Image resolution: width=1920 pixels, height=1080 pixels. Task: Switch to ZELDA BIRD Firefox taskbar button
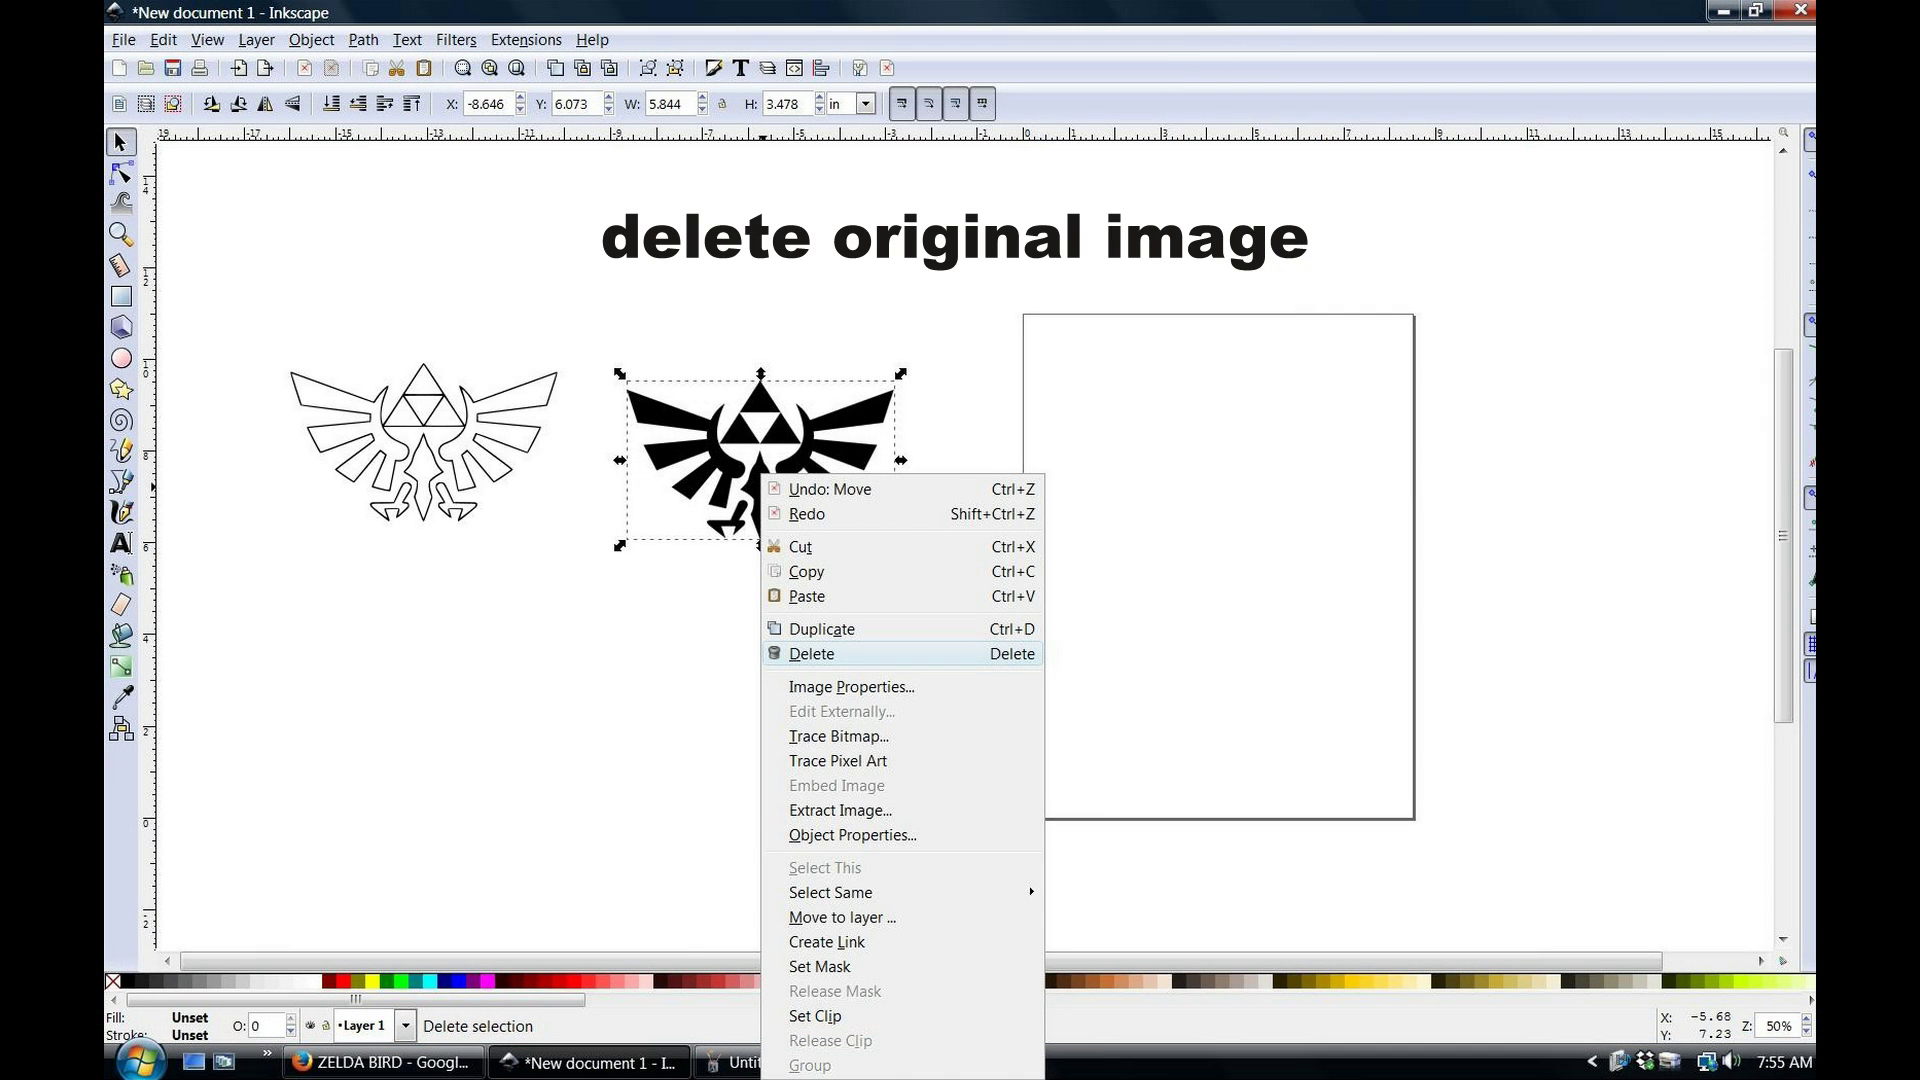click(384, 1062)
